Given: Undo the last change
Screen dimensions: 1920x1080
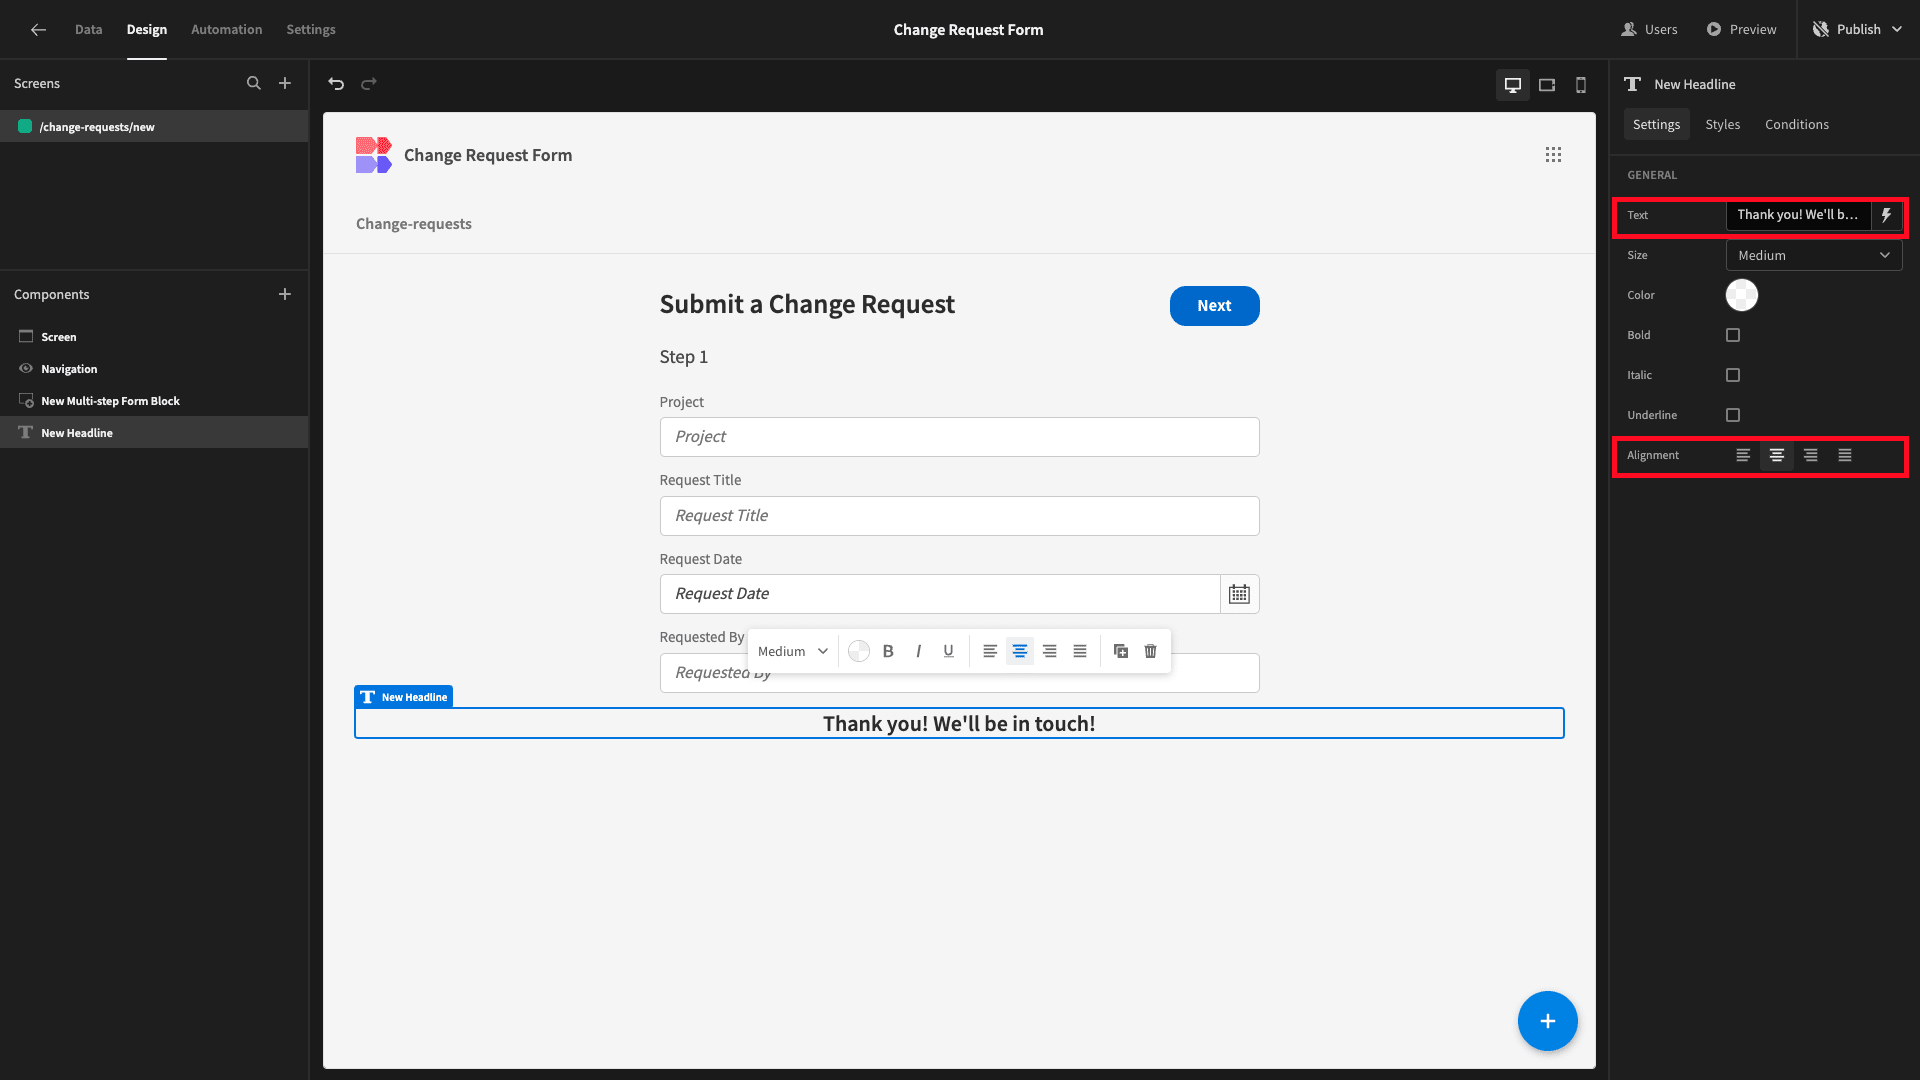Looking at the screenshot, I should [336, 84].
